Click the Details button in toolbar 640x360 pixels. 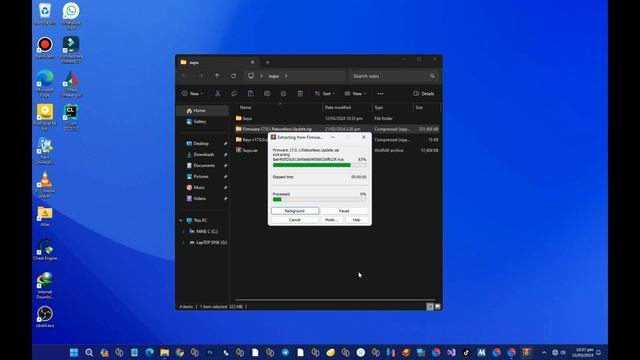tap(424, 93)
